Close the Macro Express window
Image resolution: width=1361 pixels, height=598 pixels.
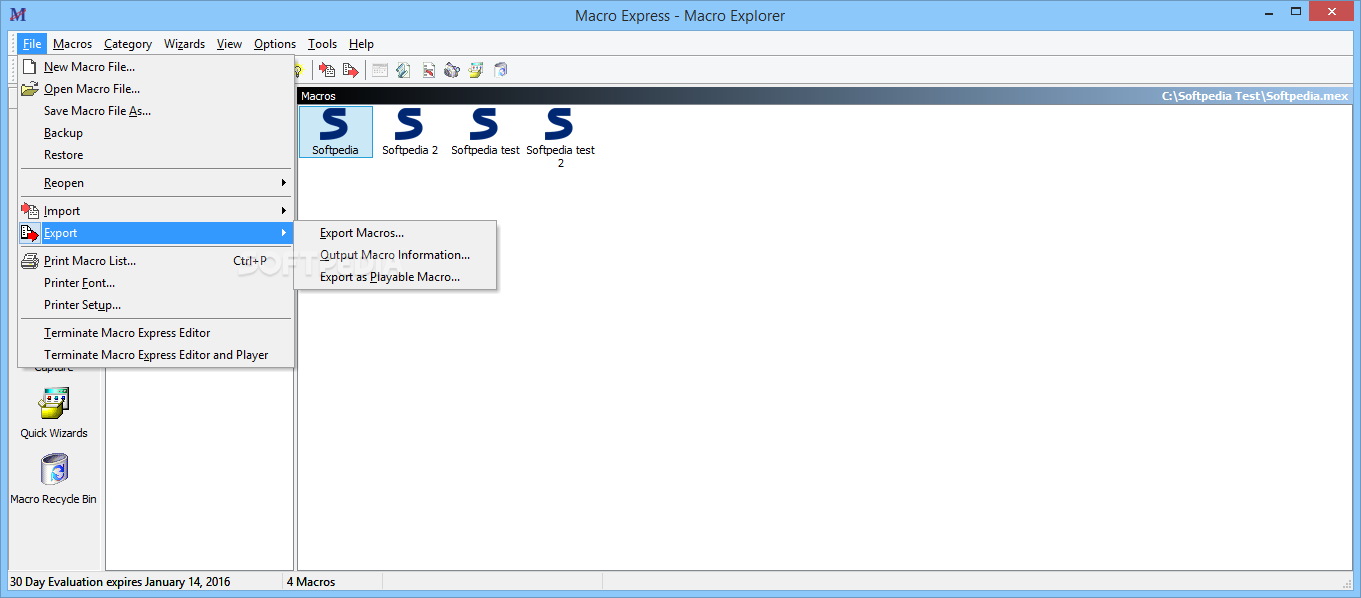pyautogui.click(x=1333, y=12)
